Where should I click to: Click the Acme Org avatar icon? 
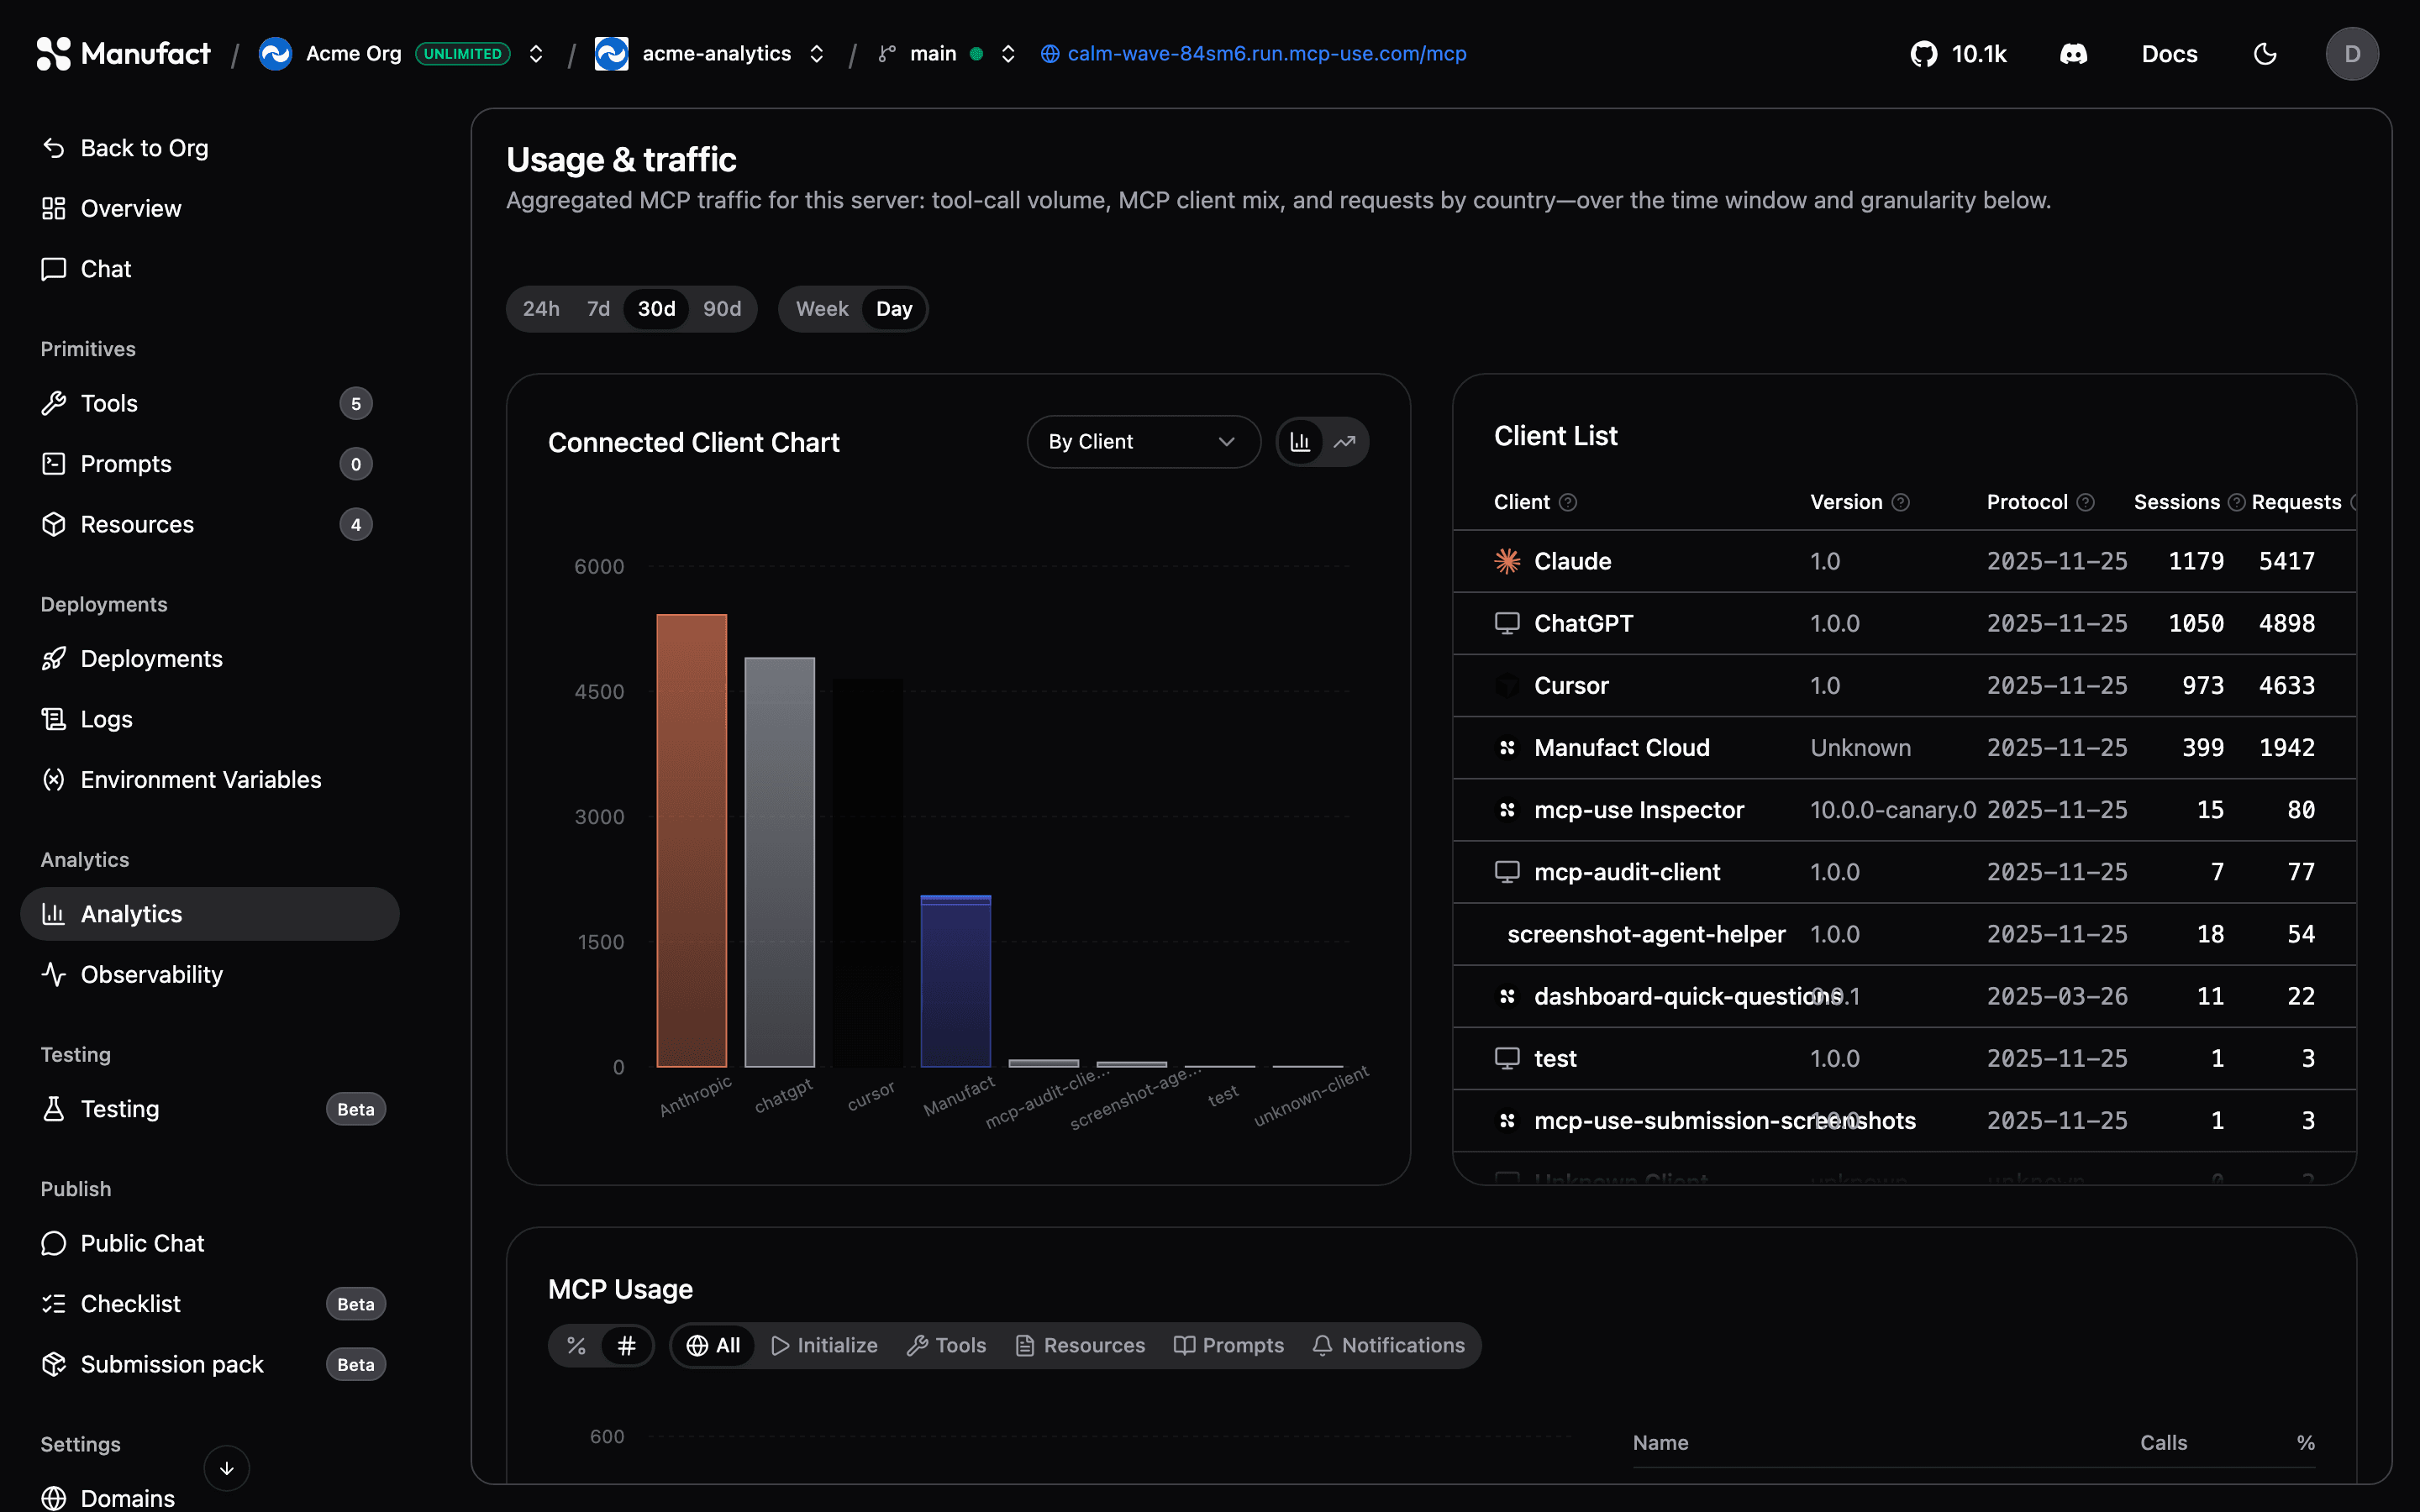tap(275, 54)
